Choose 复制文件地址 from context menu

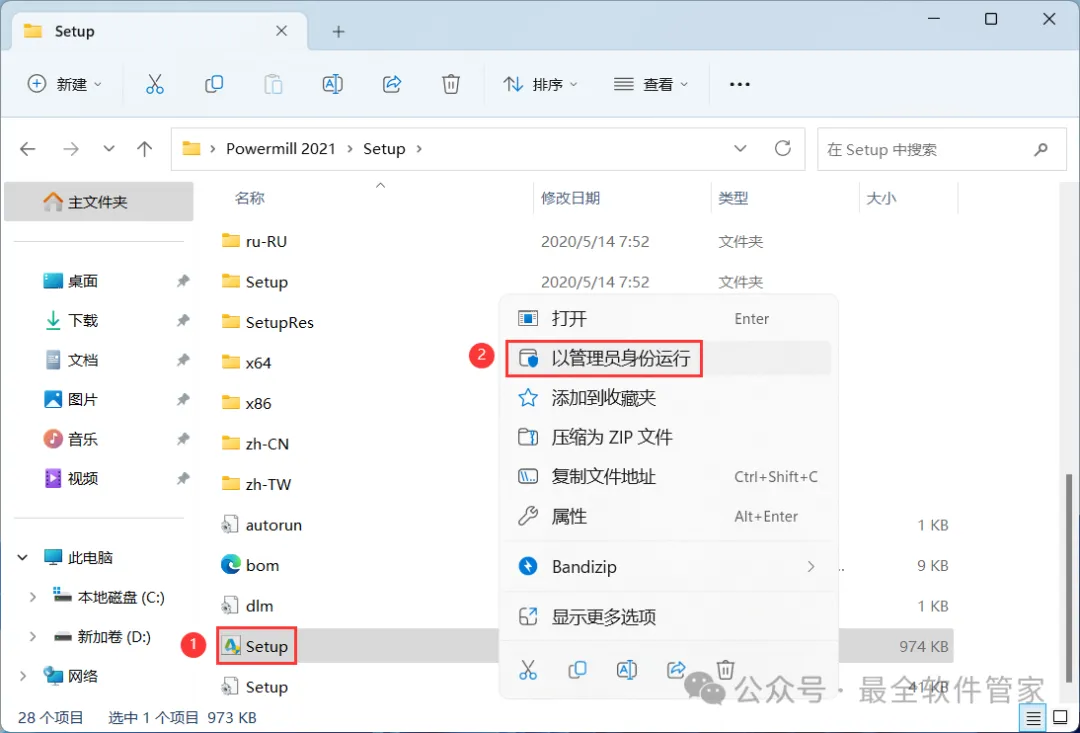[668, 477]
